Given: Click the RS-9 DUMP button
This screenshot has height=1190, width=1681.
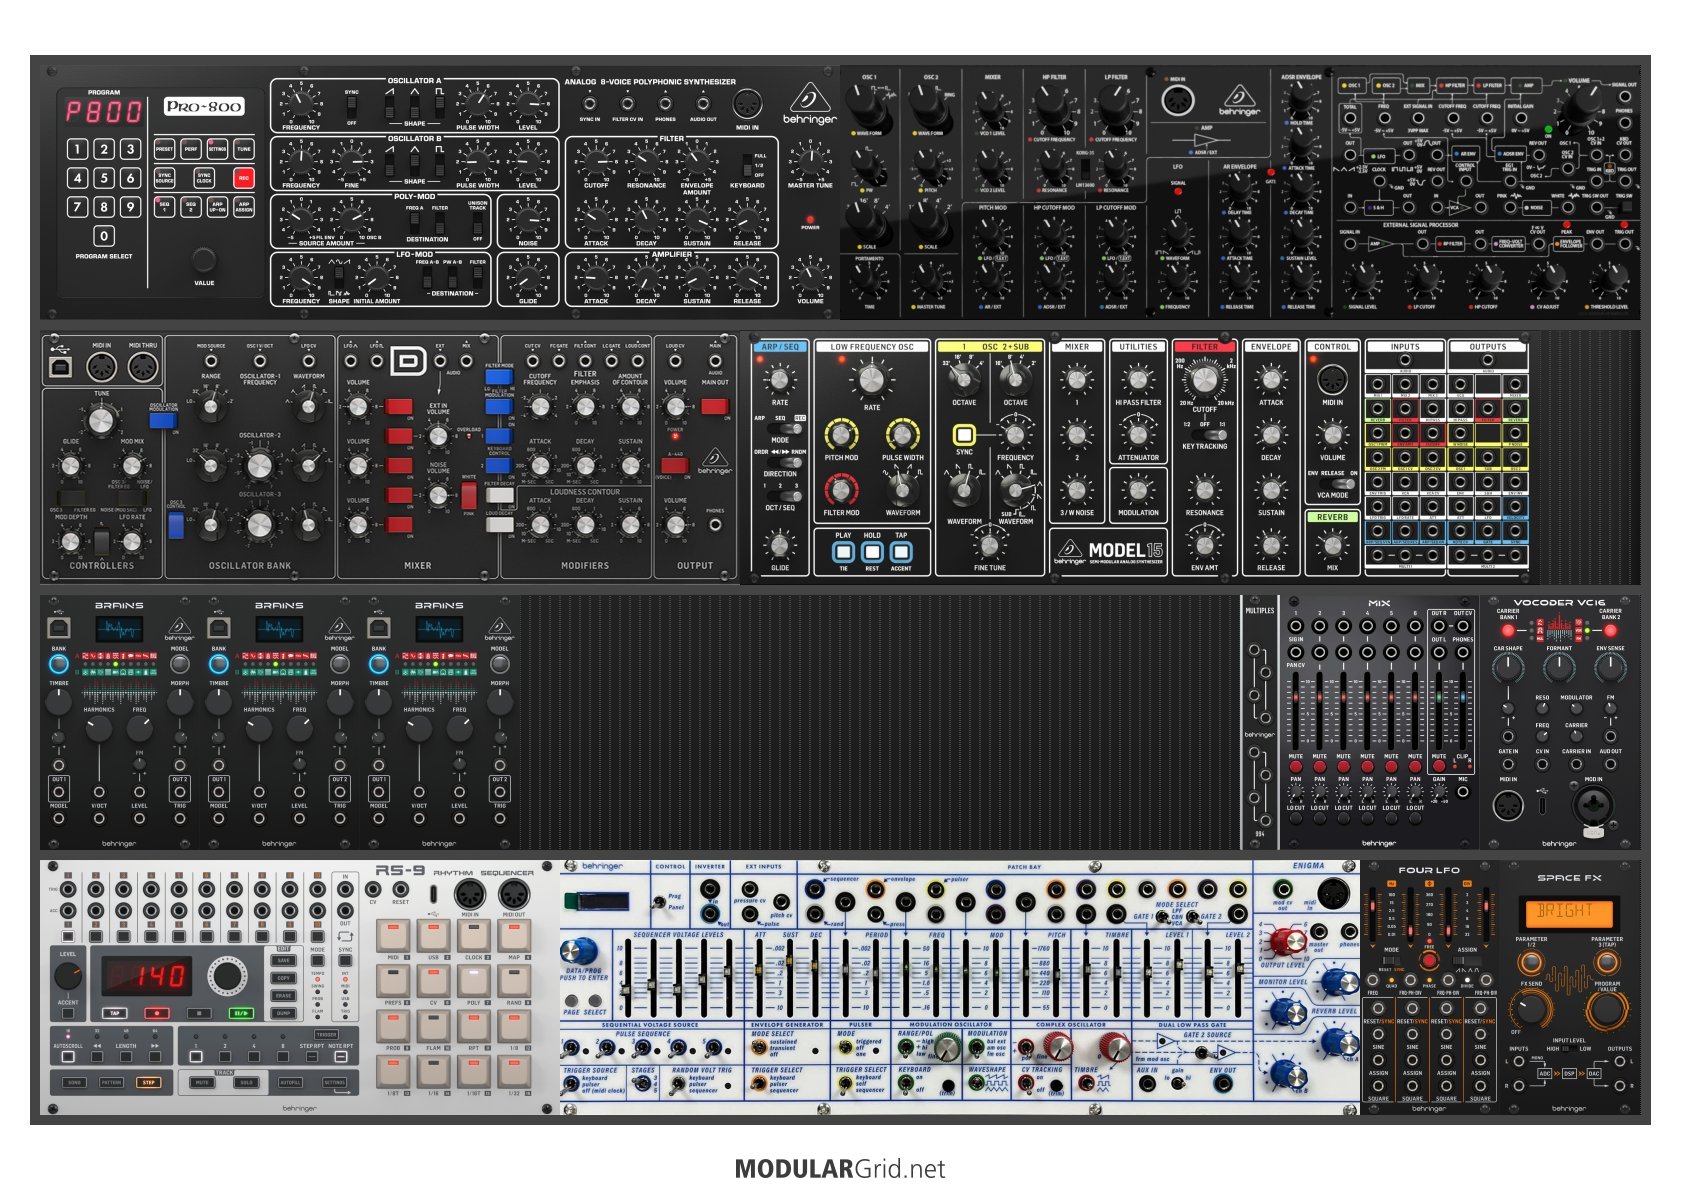Looking at the screenshot, I should tap(283, 1013).
